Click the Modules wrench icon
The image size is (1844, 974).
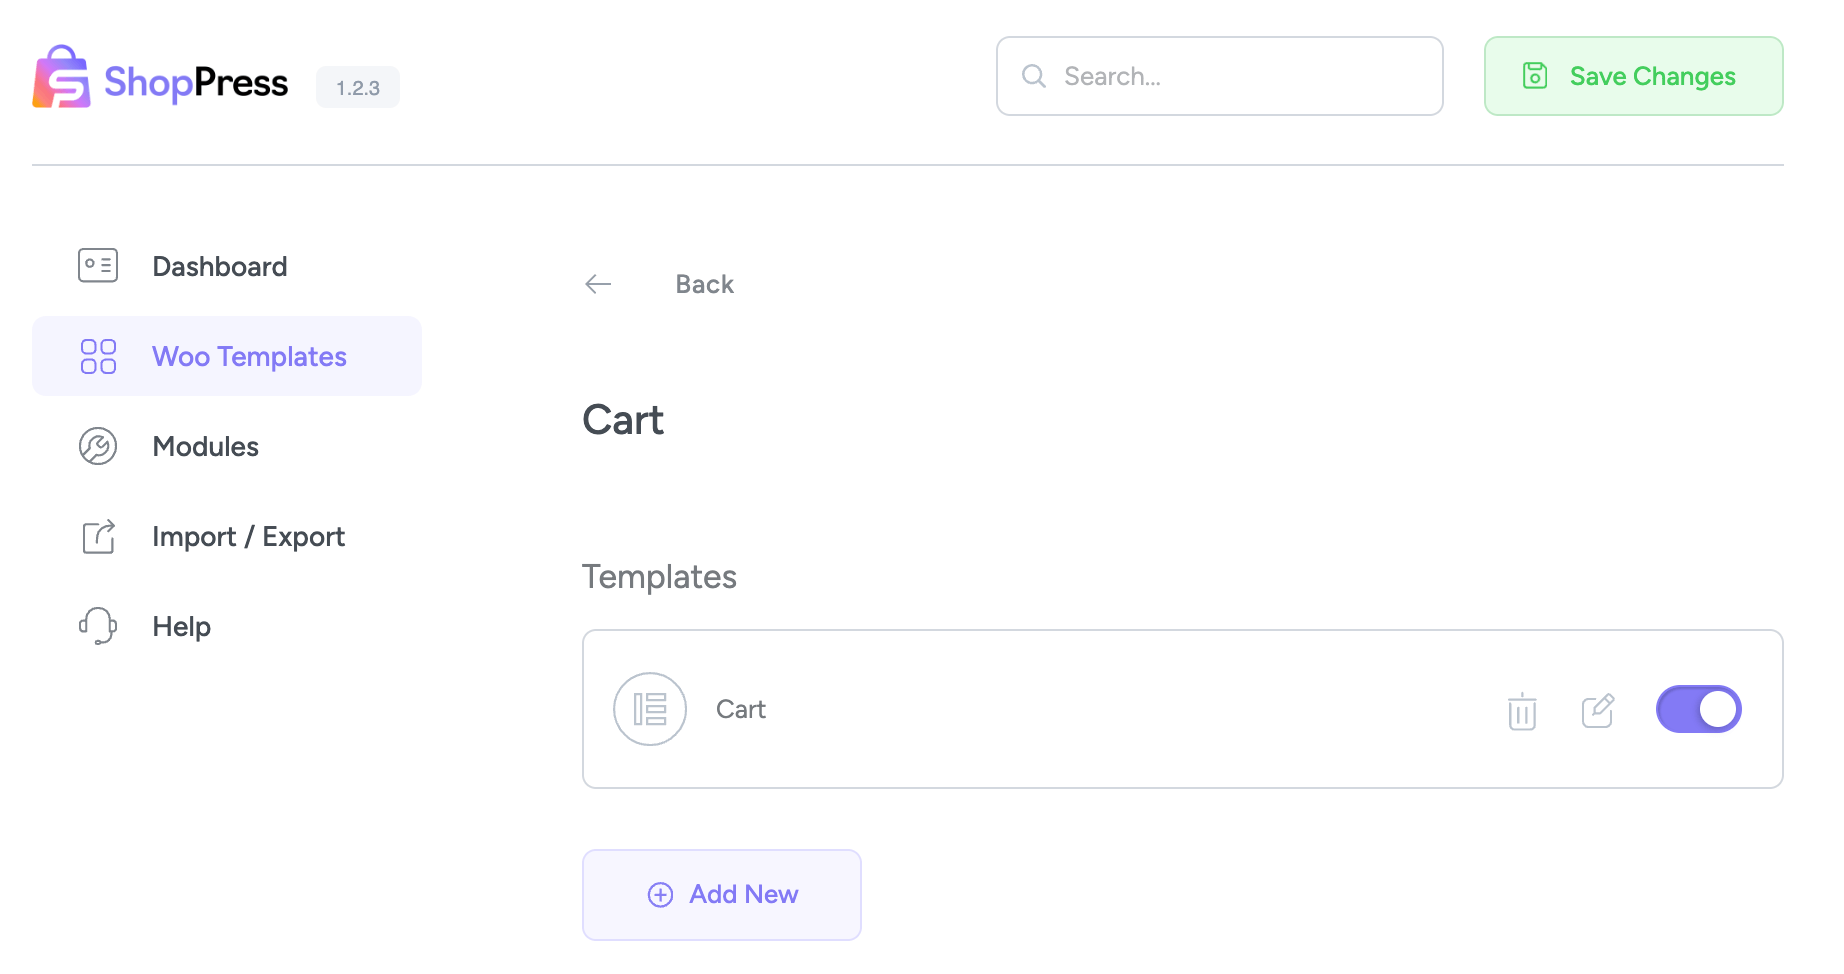click(97, 446)
